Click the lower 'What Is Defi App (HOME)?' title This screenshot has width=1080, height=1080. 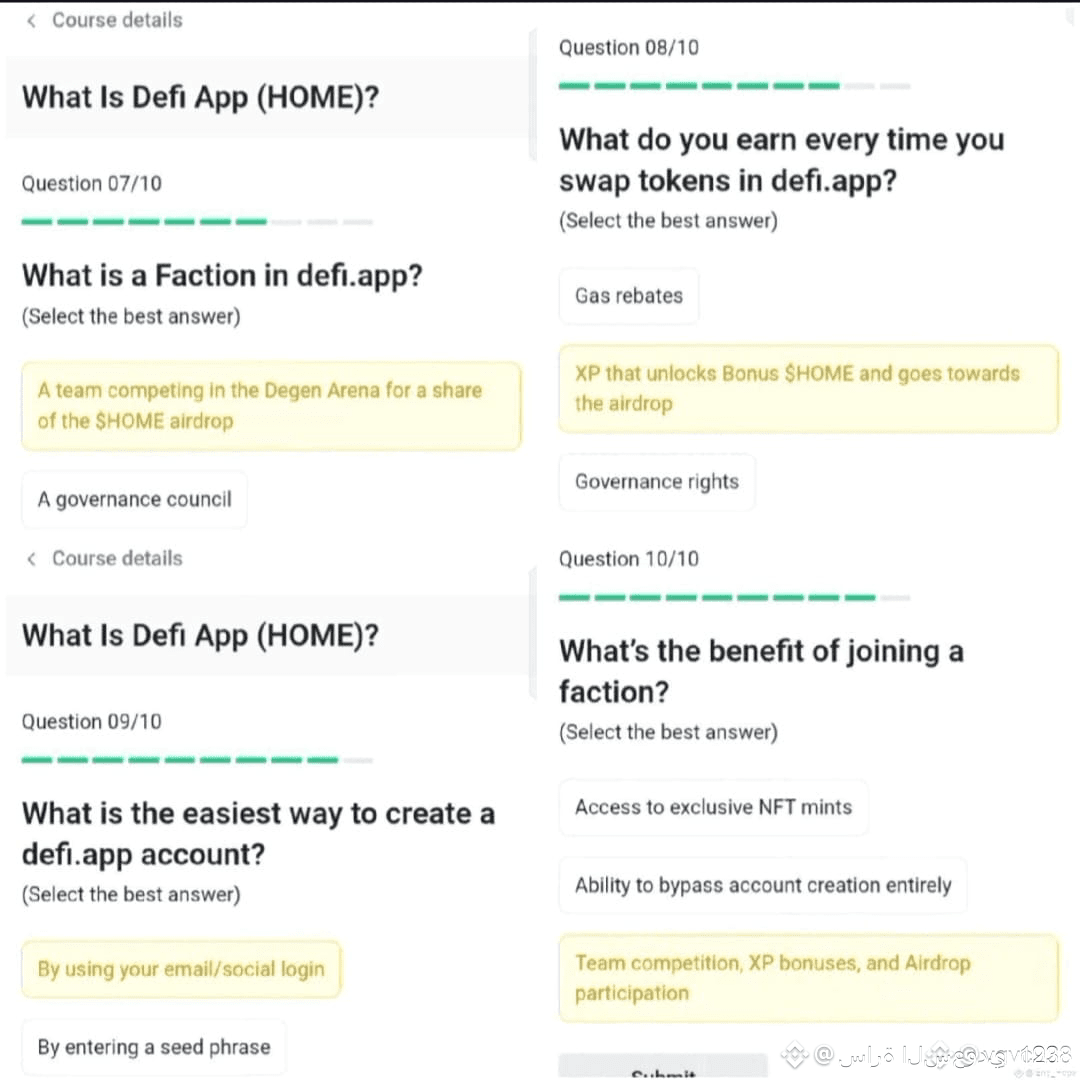[x=200, y=636]
